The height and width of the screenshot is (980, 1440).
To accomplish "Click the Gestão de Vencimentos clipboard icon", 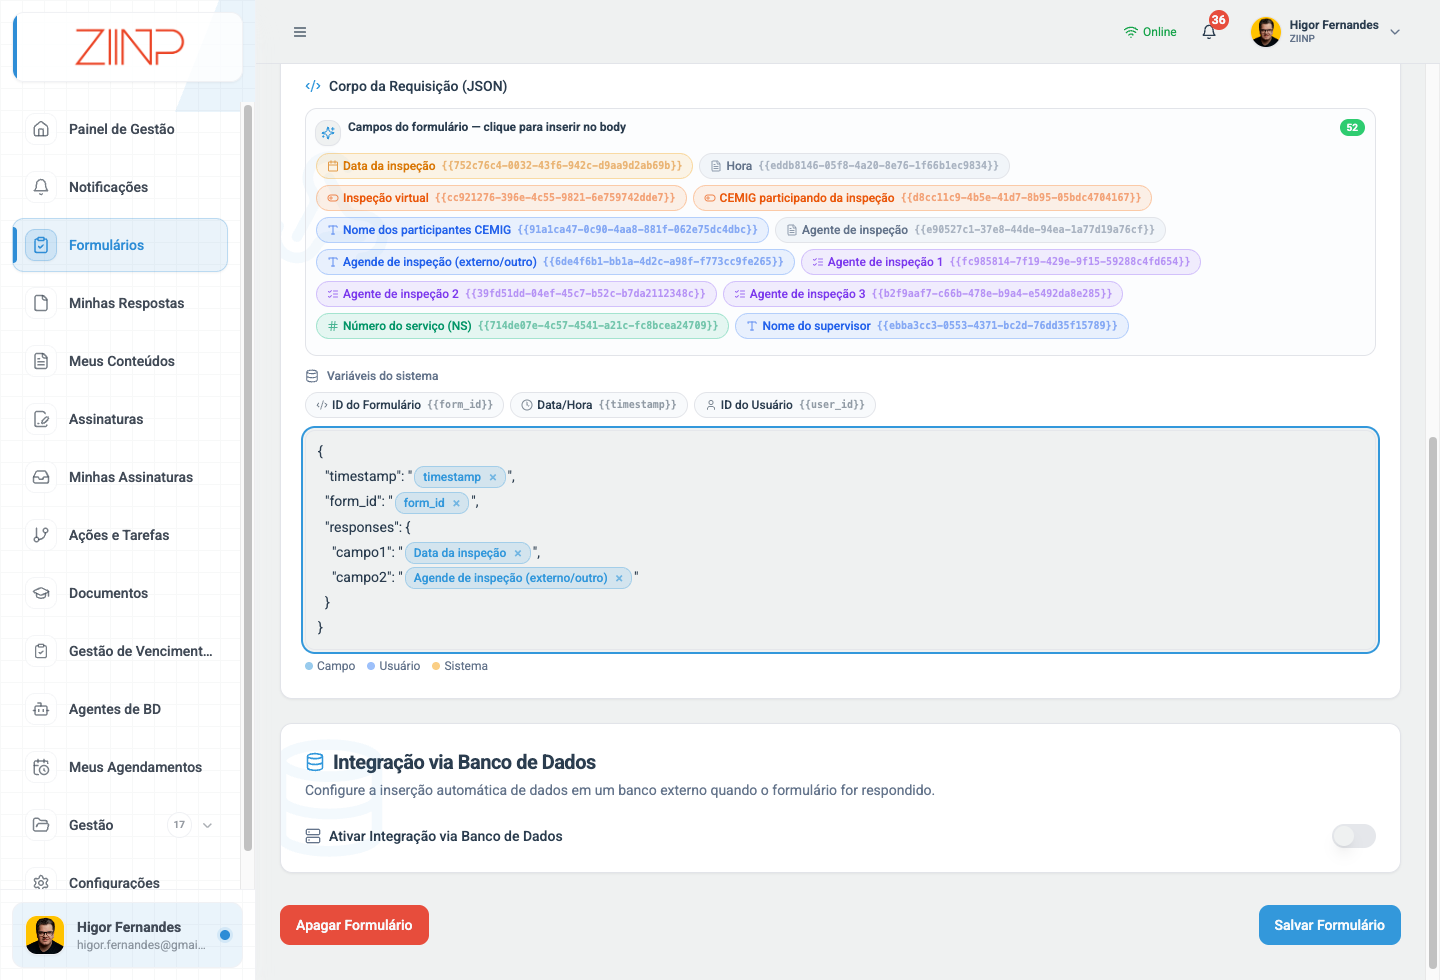I will click(41, 651).
